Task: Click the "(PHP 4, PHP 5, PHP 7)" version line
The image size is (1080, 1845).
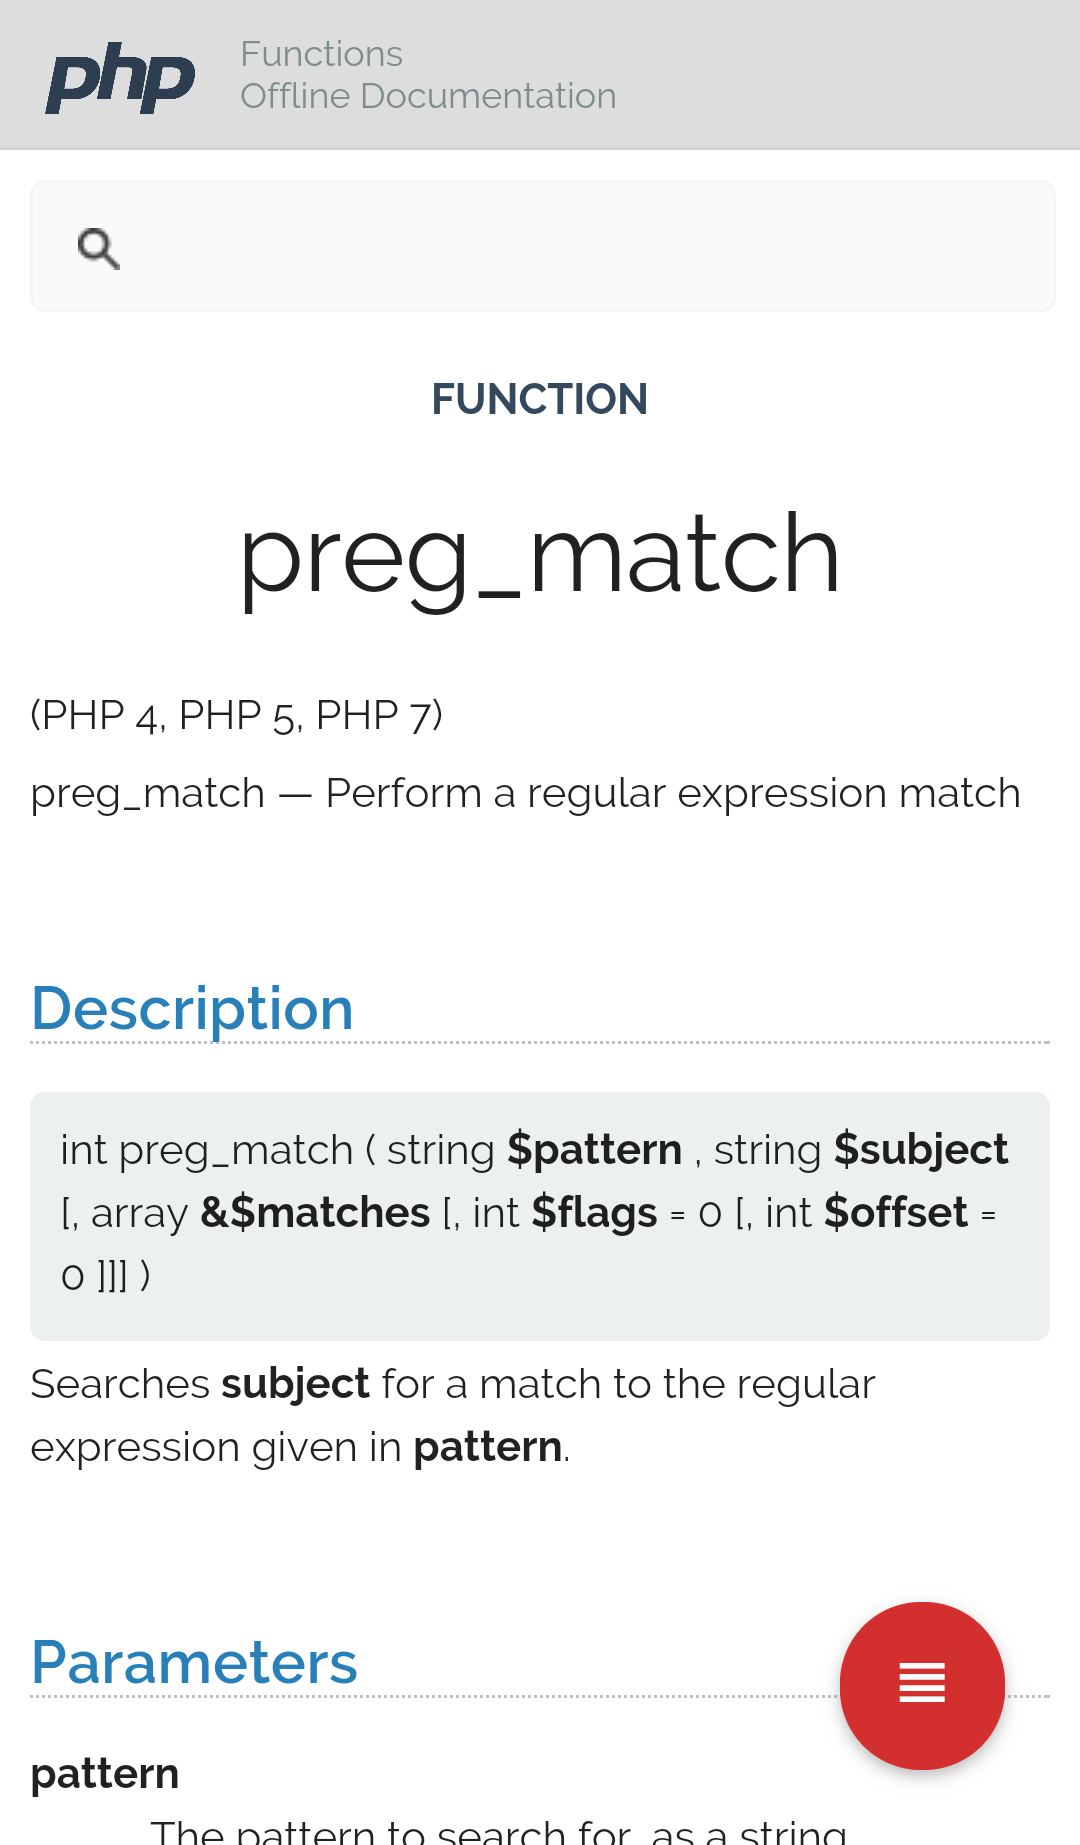Action: [x=236, y=715]
